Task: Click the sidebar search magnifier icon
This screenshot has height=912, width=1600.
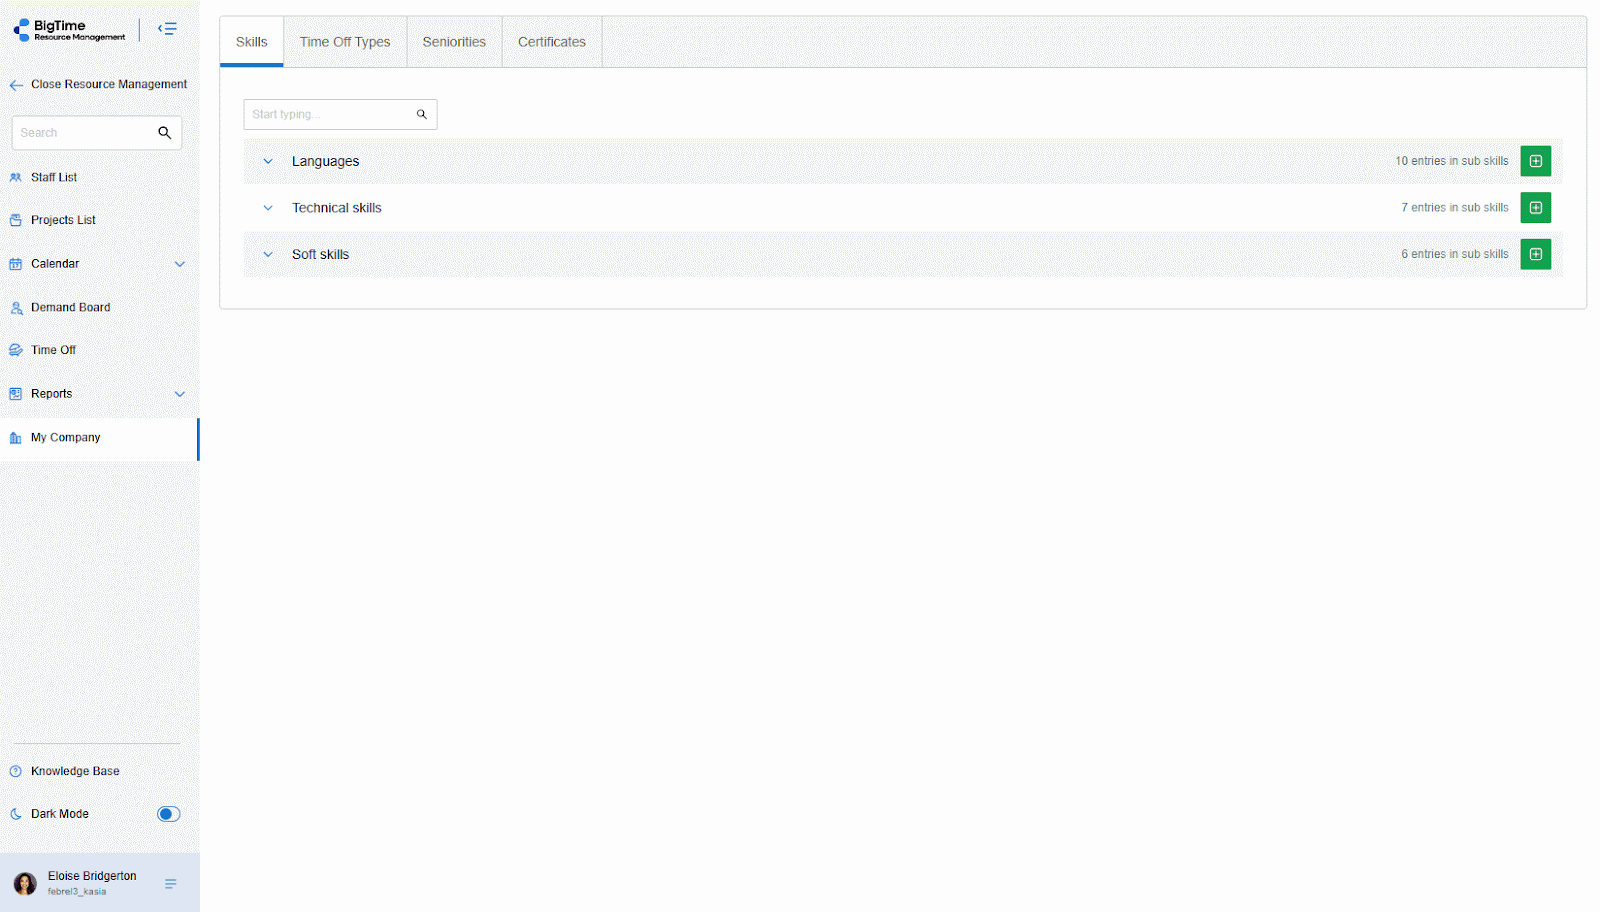Action: click(x=165, y=133)
